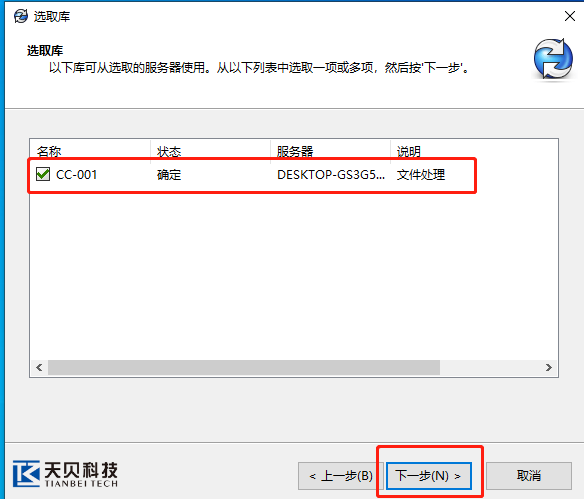Click the right scrollbar arrow in list
This screenshot has width=584, height=499.
point(549,368)
